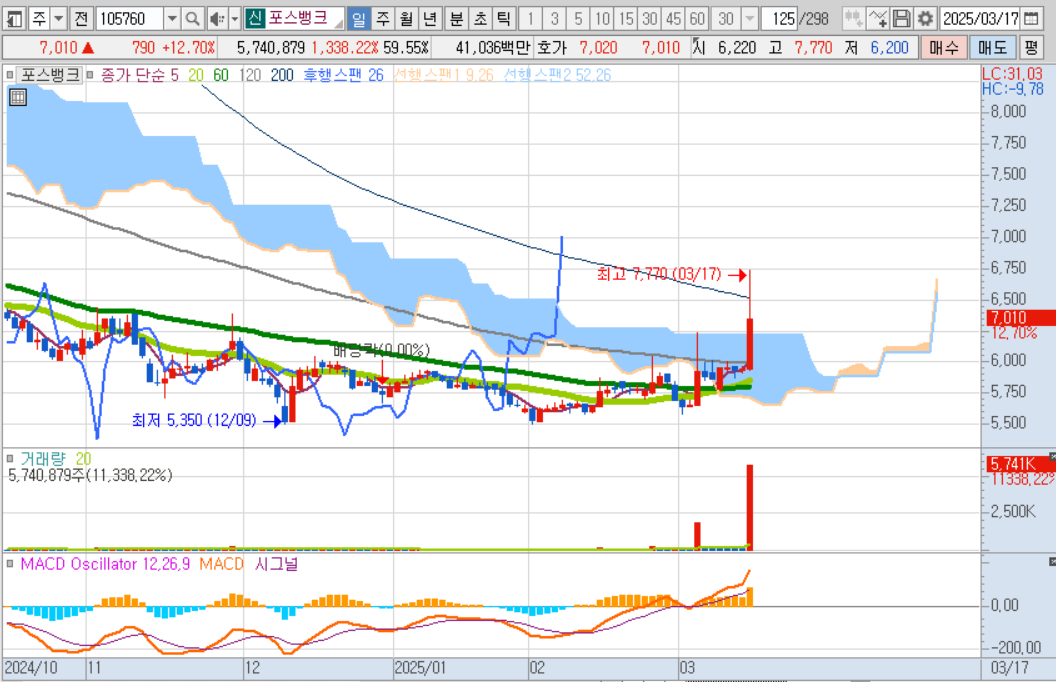Expand the stock code 105760 dropdown
Screen dimensions: 1056x682
[x=172, y=19]
